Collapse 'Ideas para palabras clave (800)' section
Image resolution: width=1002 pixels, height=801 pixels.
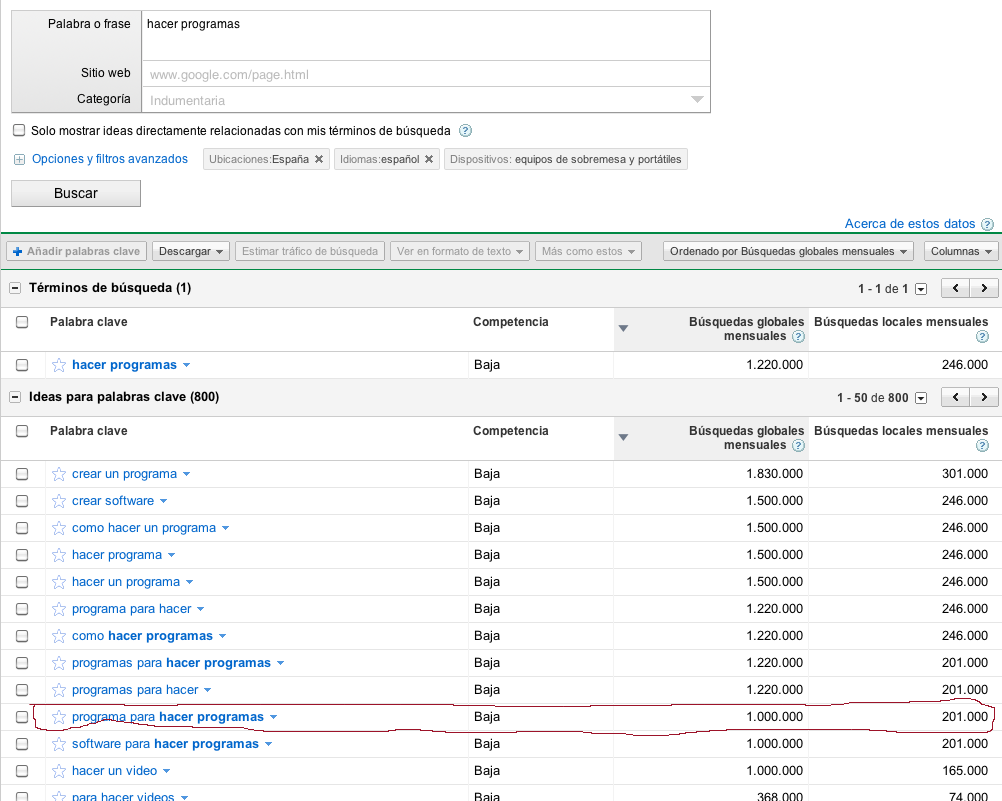tap(15, 398)
